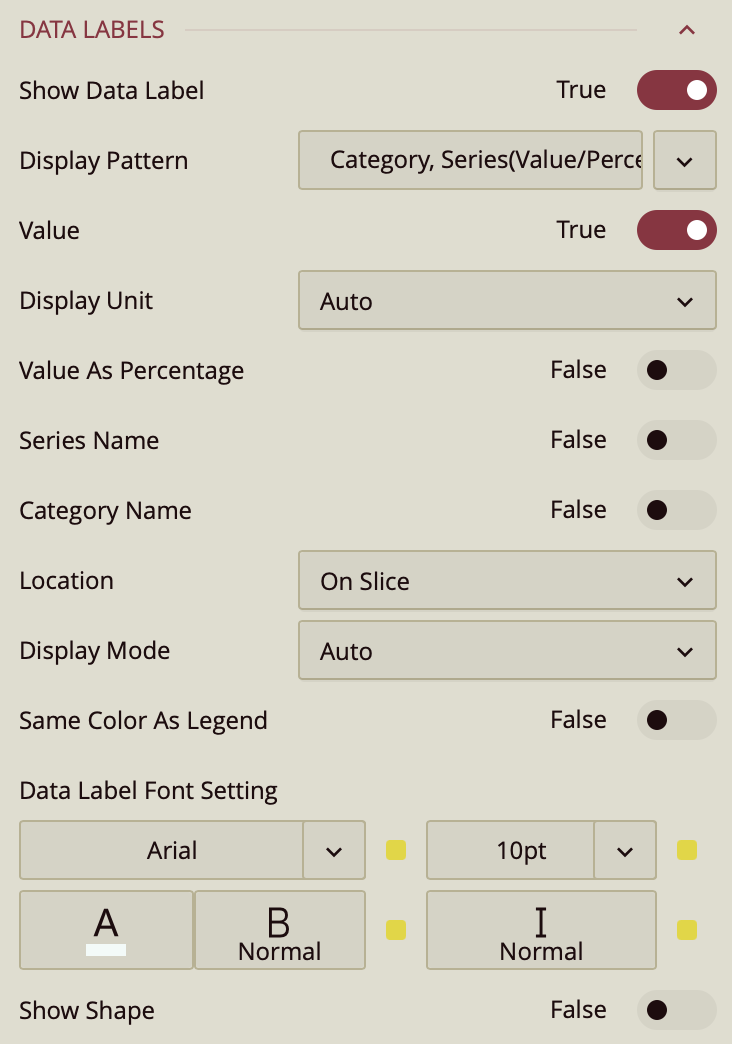Collapse the Data Labels section chevron
This screenshot has height=1044, width=732.
687,30
